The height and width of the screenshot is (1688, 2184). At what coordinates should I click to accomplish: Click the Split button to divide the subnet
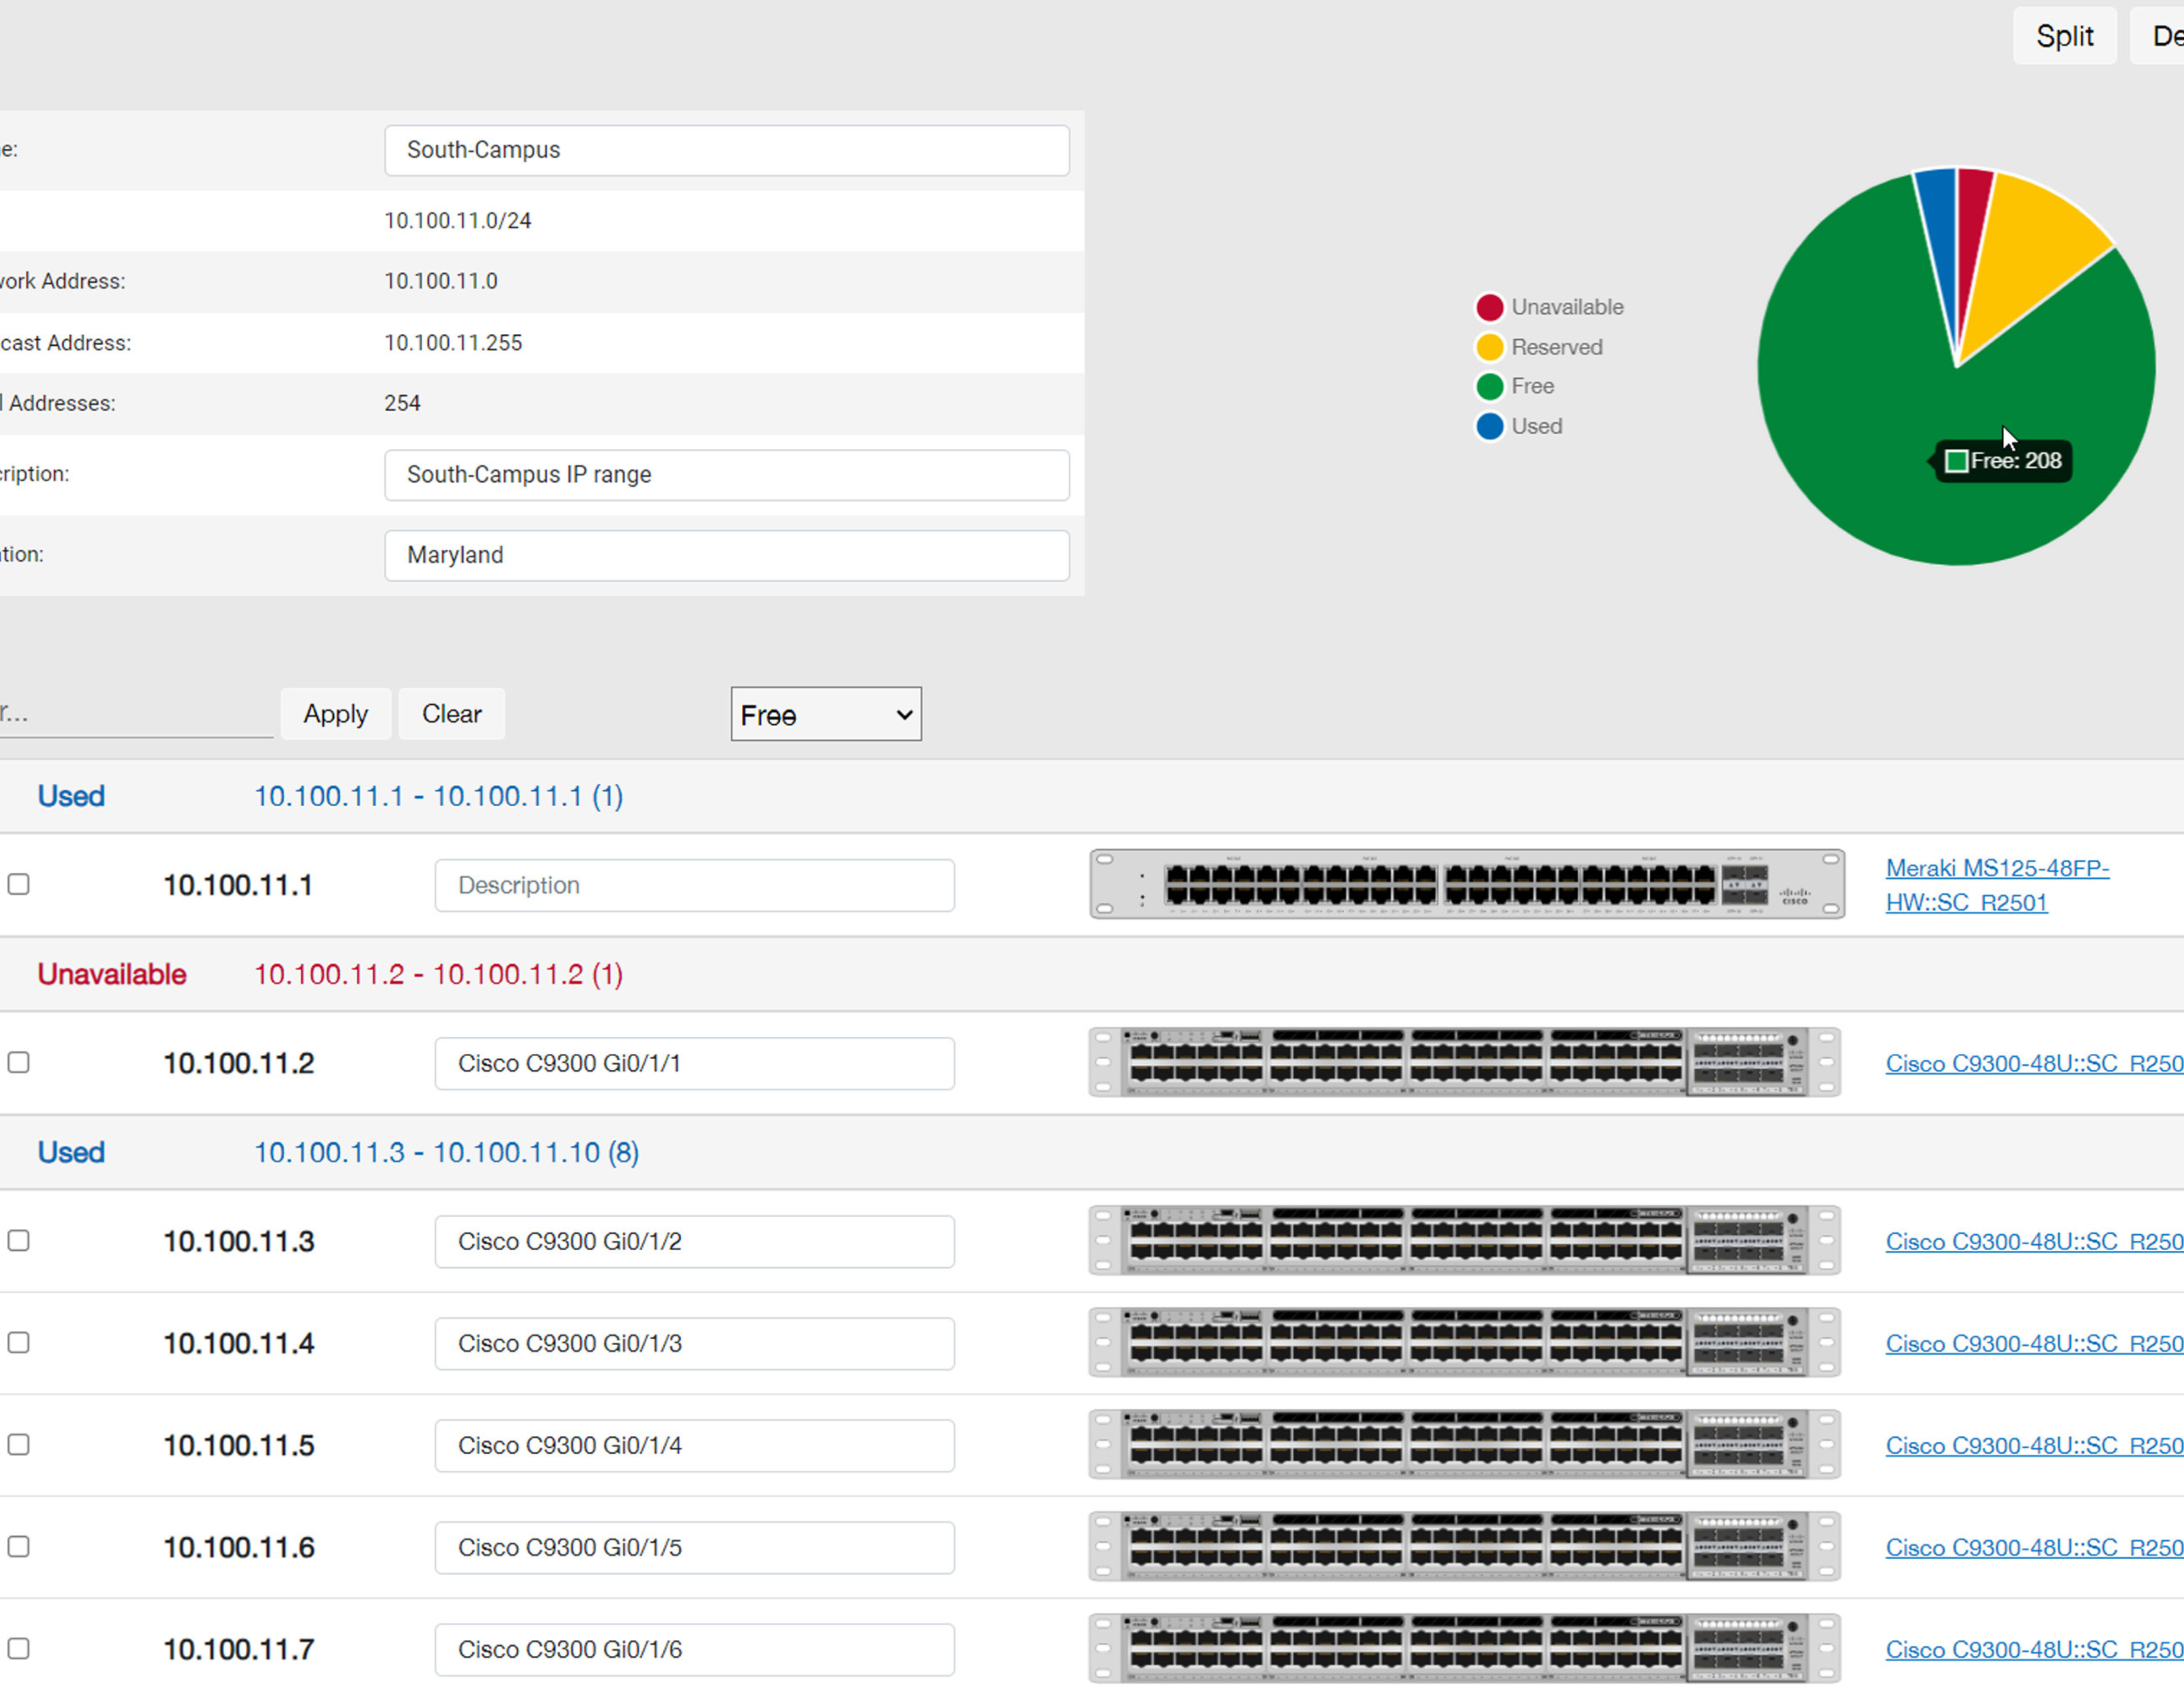pyautogui.click(x=2064, y=35)
